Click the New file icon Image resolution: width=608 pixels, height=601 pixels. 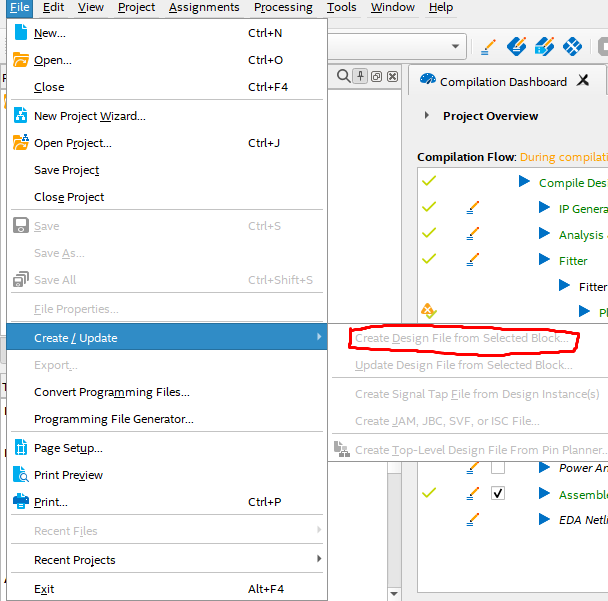[21, 33]
